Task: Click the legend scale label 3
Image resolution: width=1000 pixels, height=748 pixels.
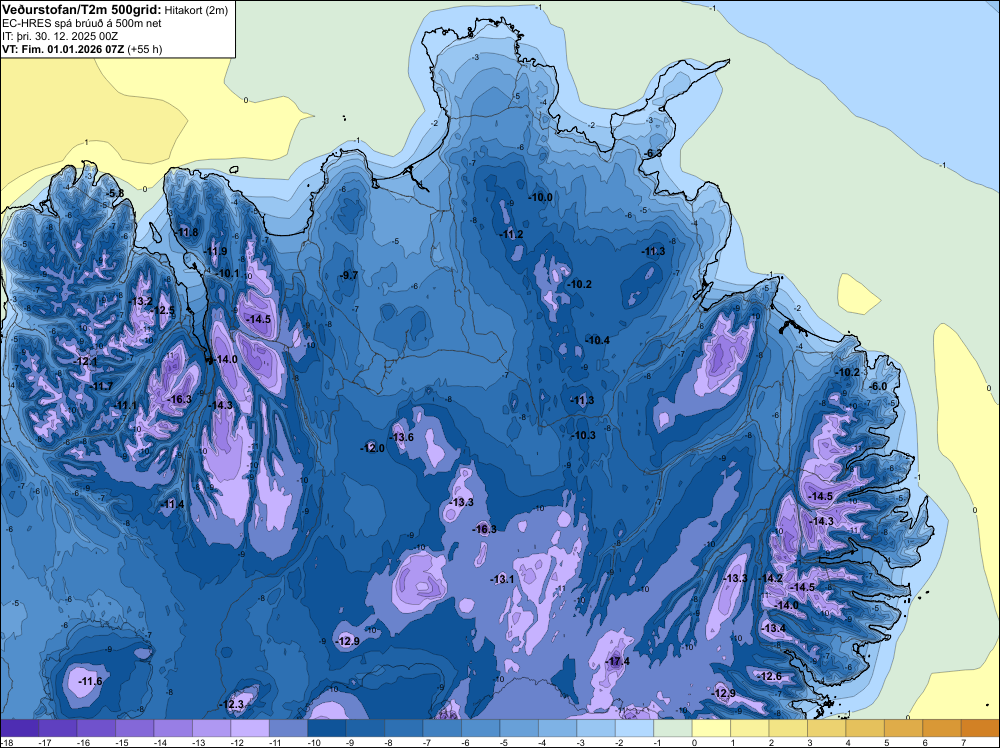Action: (x=809, y=743)
